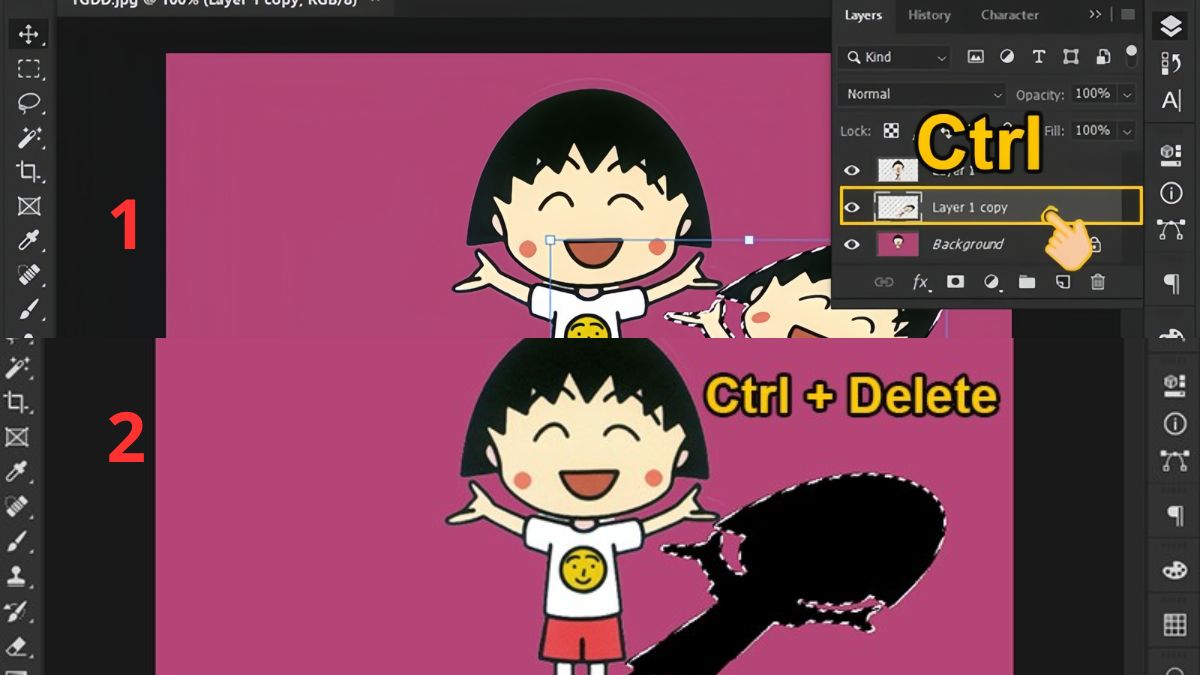The image size is (1200, 675).
Task: Open Paths panel icon in step 1 screenshot
Action: tap(1171, 229)
